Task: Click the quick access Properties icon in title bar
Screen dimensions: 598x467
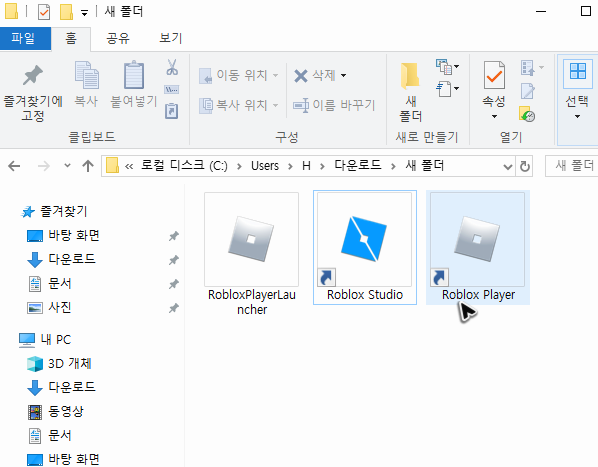Action: (x=44, y=12)
